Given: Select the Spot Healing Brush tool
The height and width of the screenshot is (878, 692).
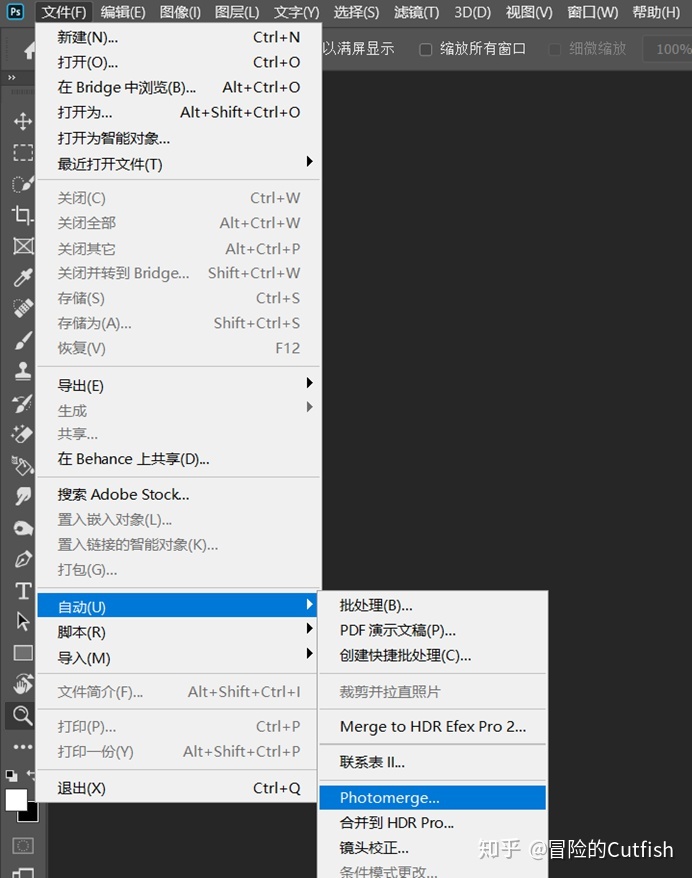Looking at the screenshot, I should (22, 309).
